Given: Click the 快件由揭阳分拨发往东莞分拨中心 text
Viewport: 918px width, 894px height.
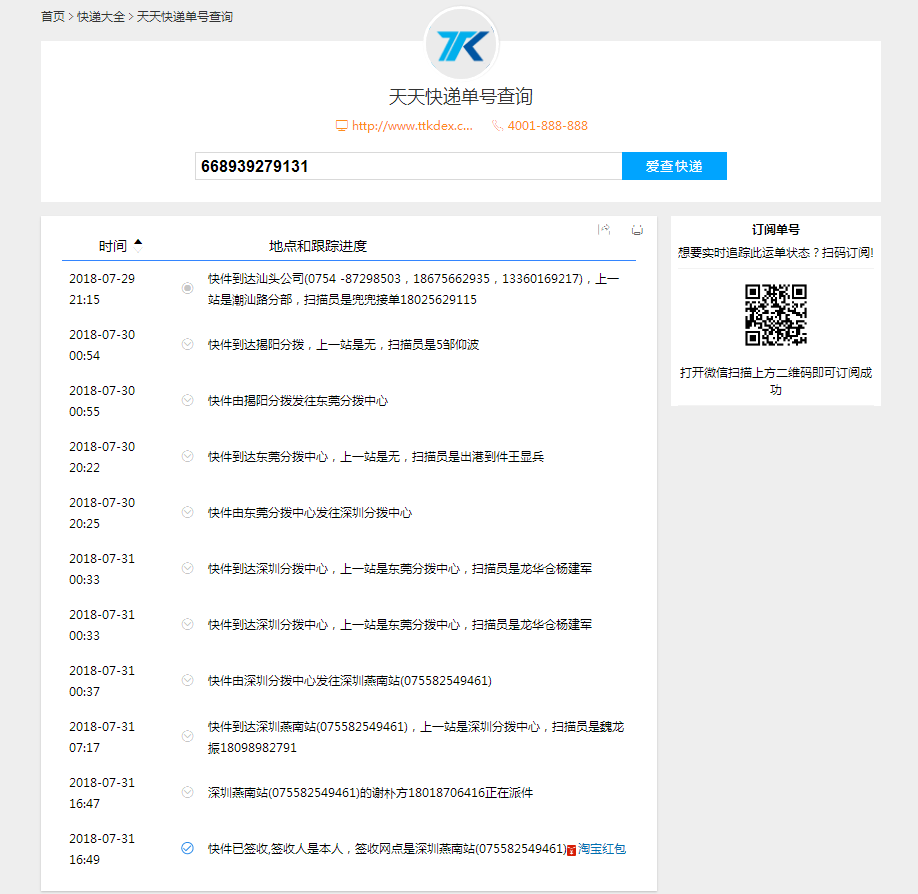Looking at the screenshot, I should tap(298, 400).
